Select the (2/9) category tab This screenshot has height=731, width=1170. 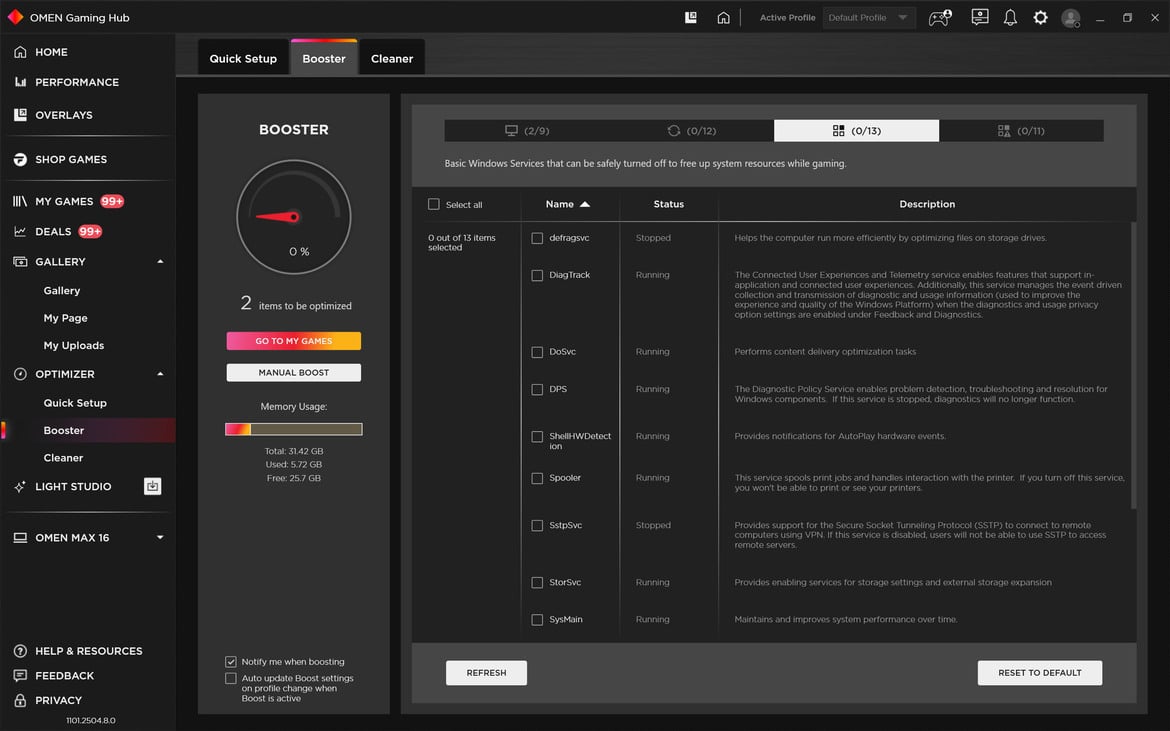tap(527, 131)
